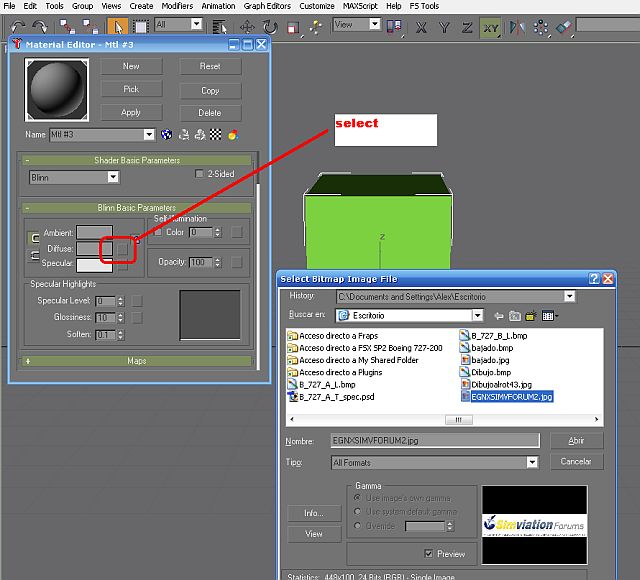Click the Unlink Selection tool

[x=90, y=27]
